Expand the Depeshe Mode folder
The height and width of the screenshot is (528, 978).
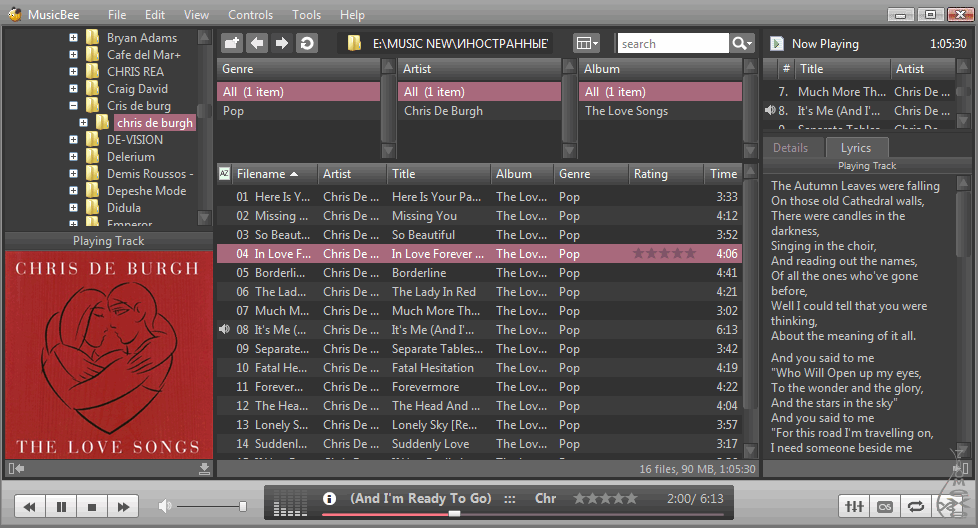pos(74,191)
